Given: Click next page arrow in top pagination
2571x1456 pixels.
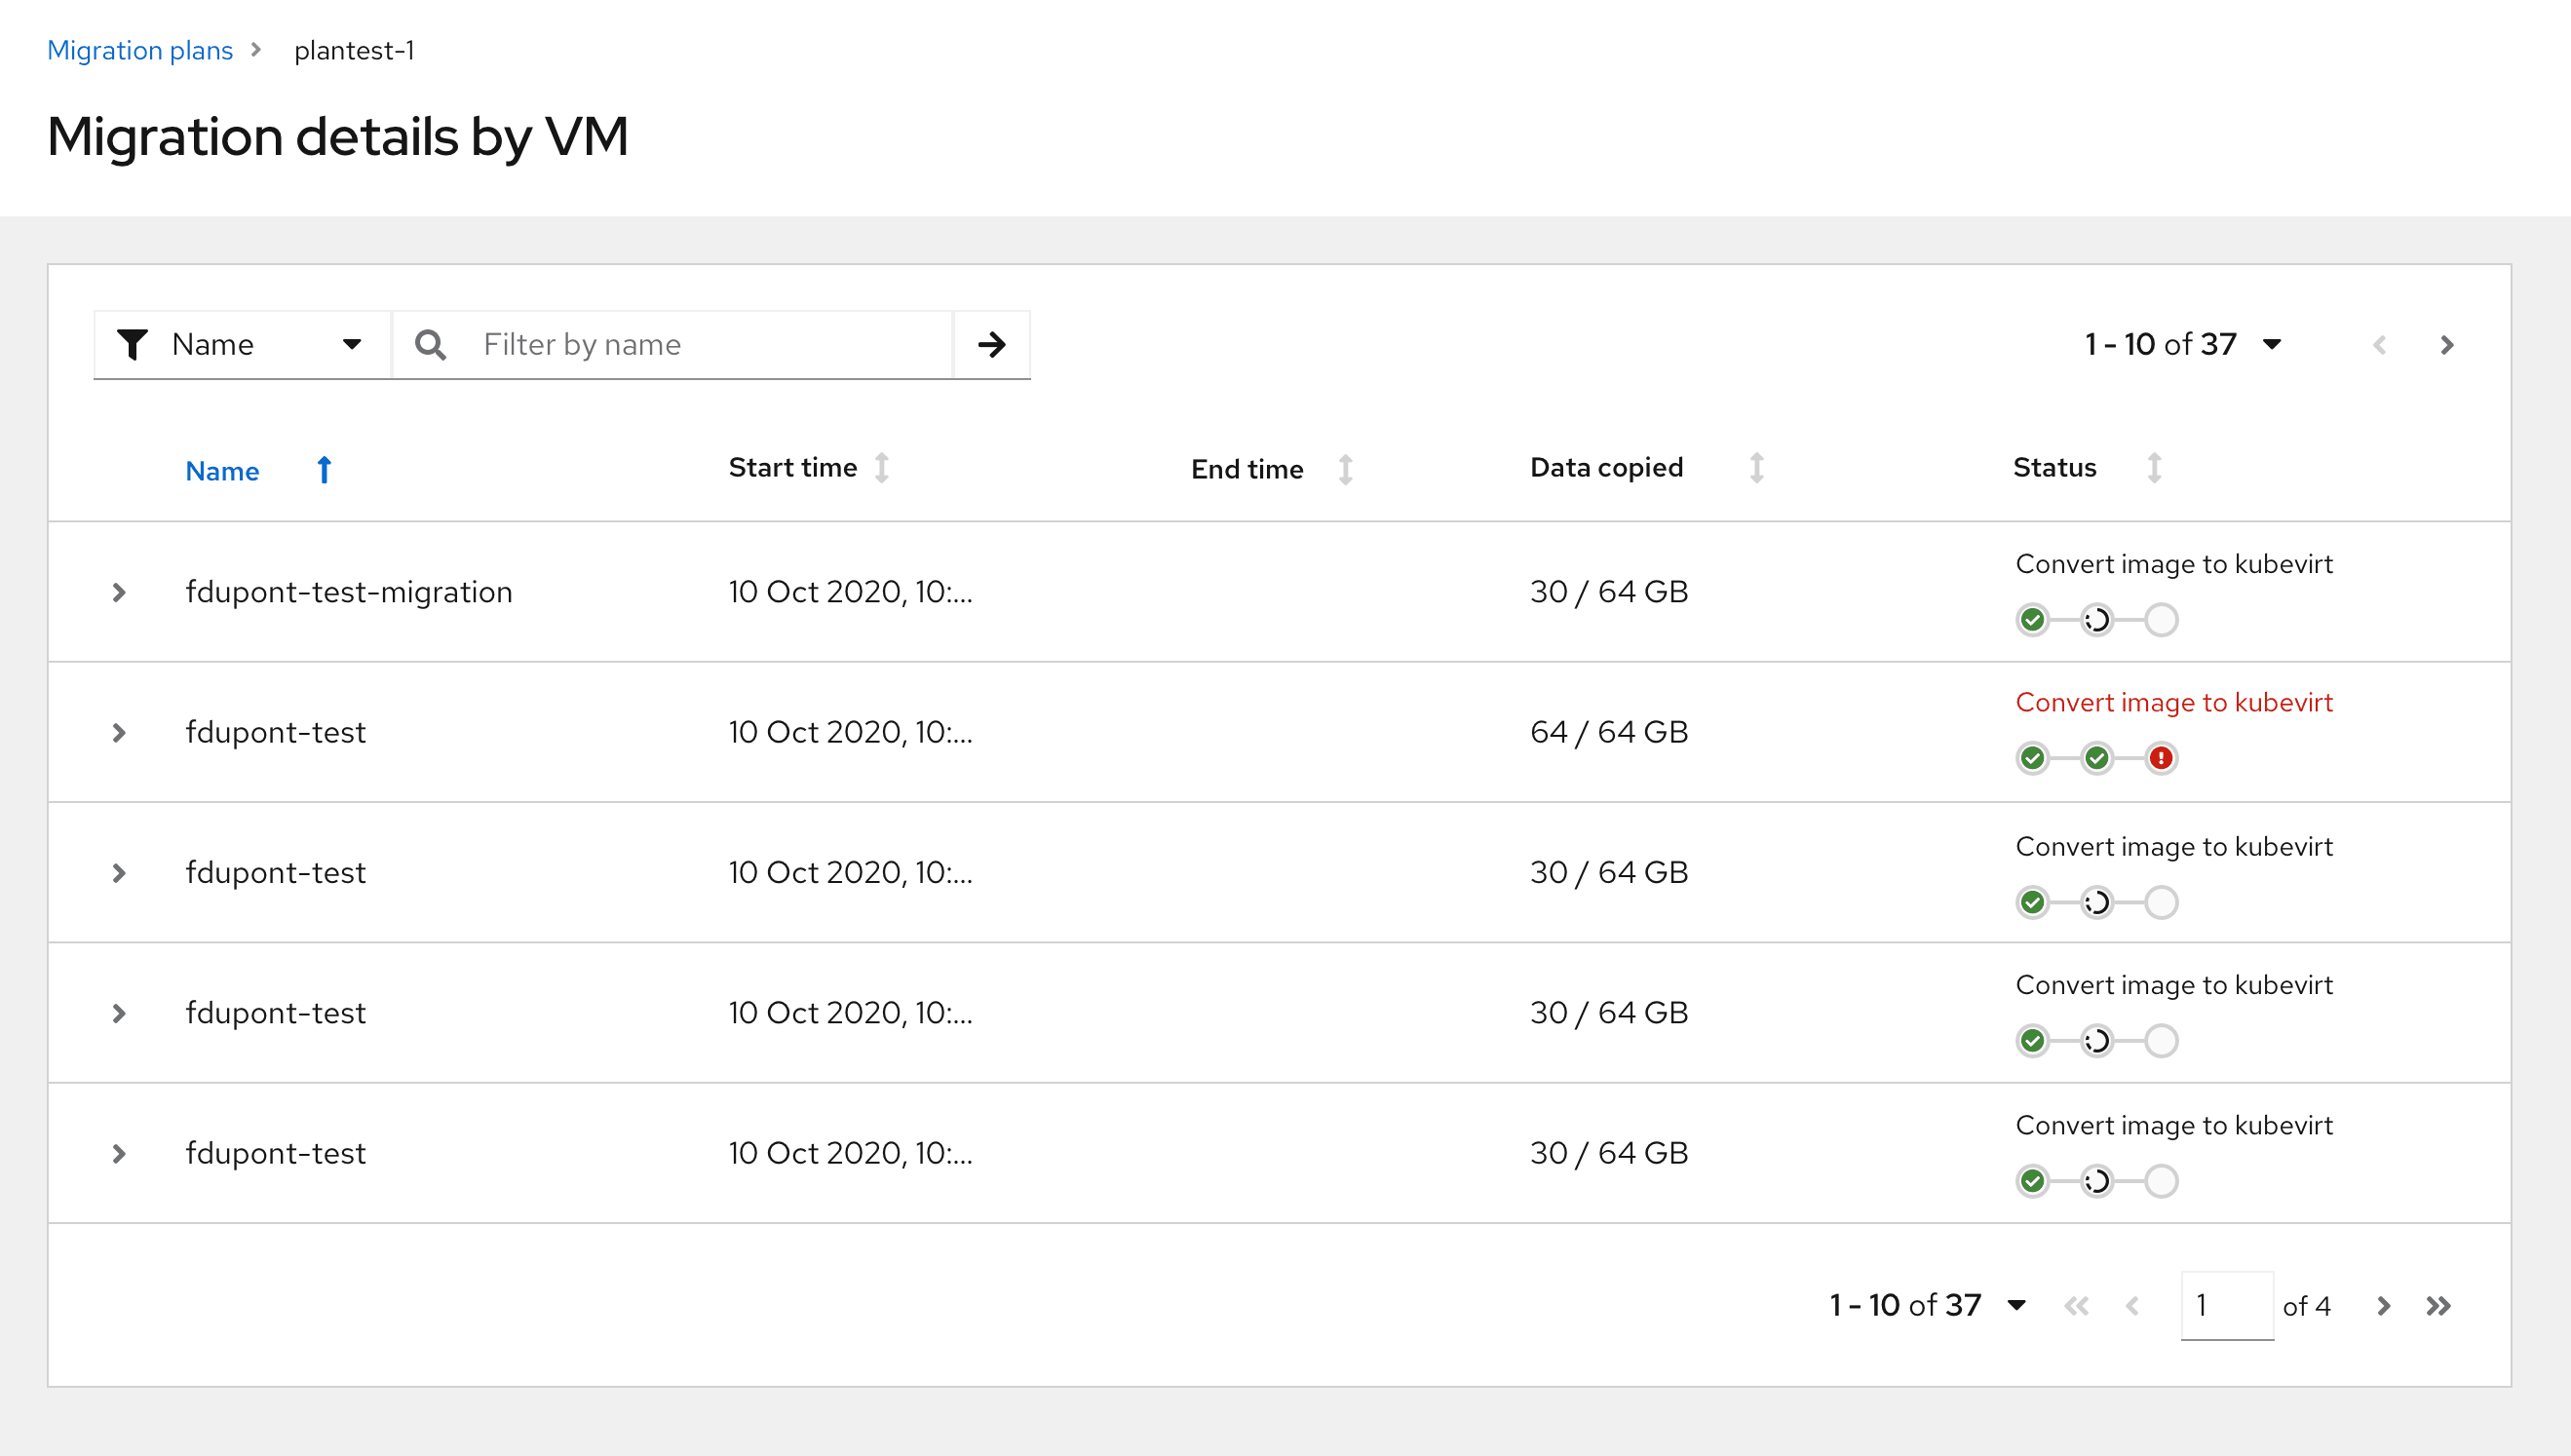Looking at the screenshot, I should (x=2446, y=345).
